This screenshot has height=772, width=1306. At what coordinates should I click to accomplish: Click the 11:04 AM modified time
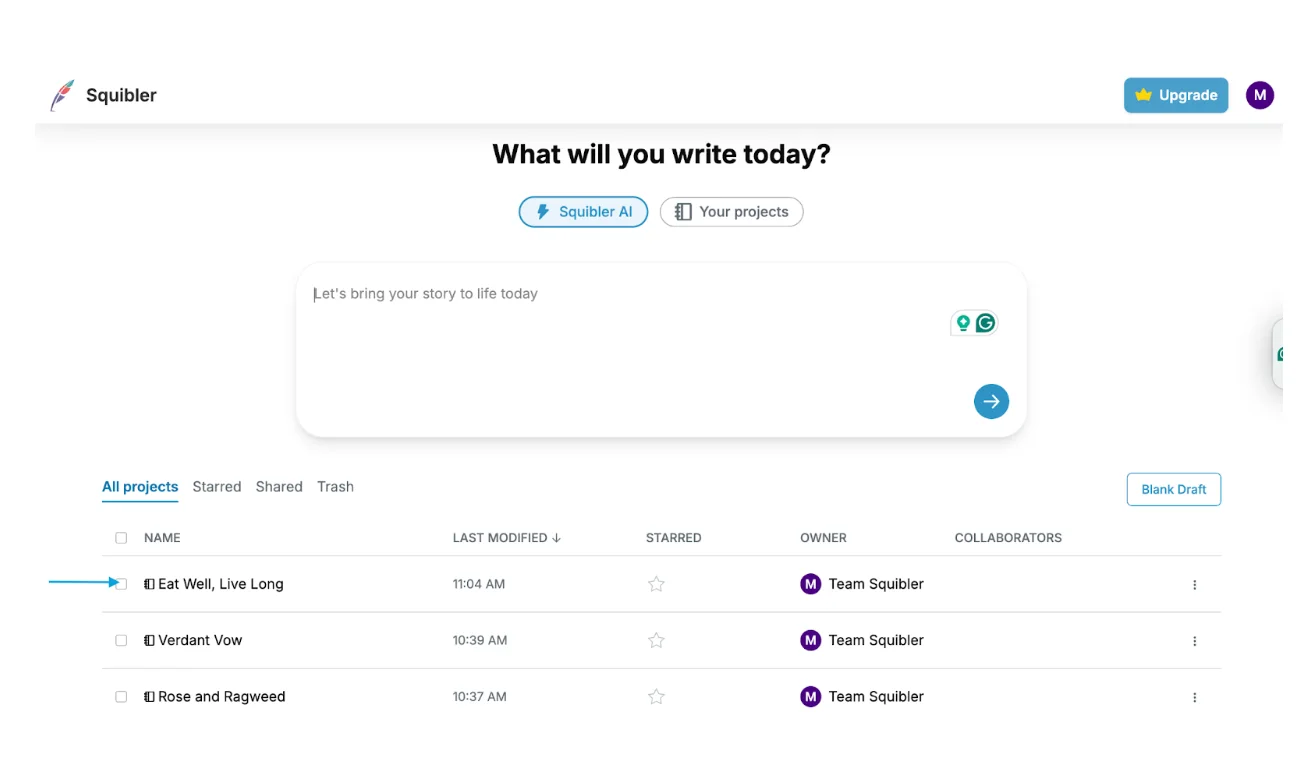pos(479,584)
